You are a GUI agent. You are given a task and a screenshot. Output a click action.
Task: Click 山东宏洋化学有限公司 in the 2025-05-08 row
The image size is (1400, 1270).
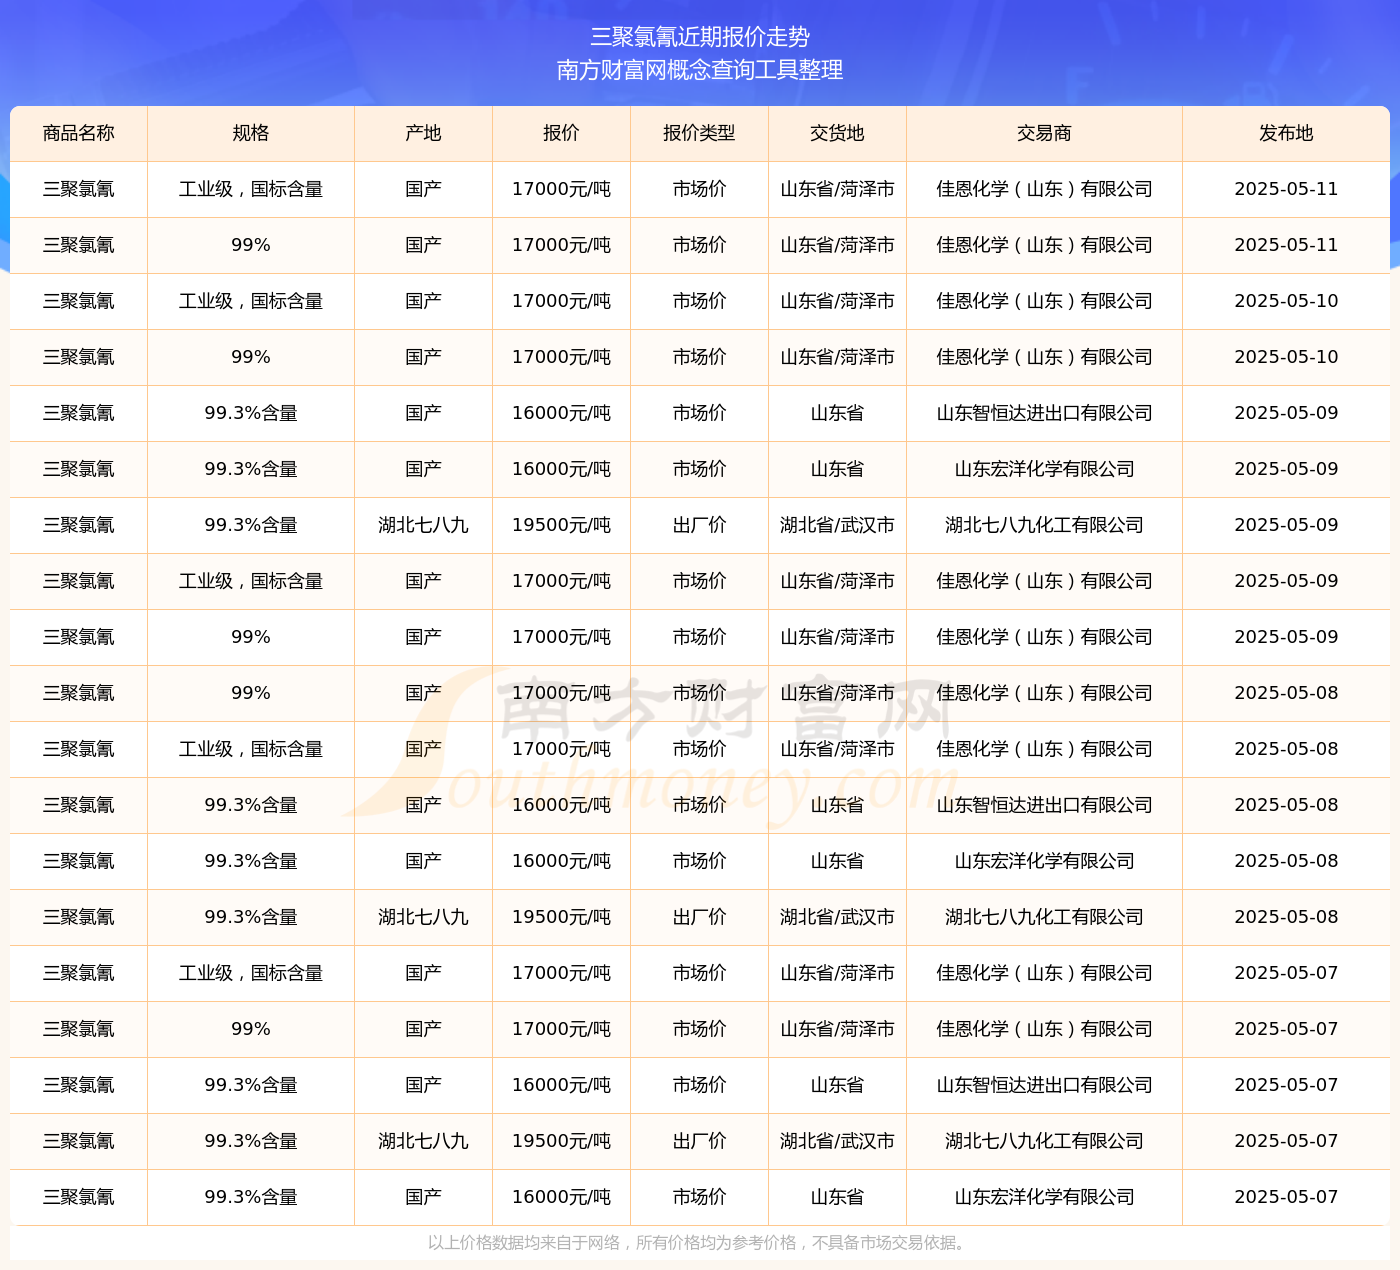coord(1044,861)
